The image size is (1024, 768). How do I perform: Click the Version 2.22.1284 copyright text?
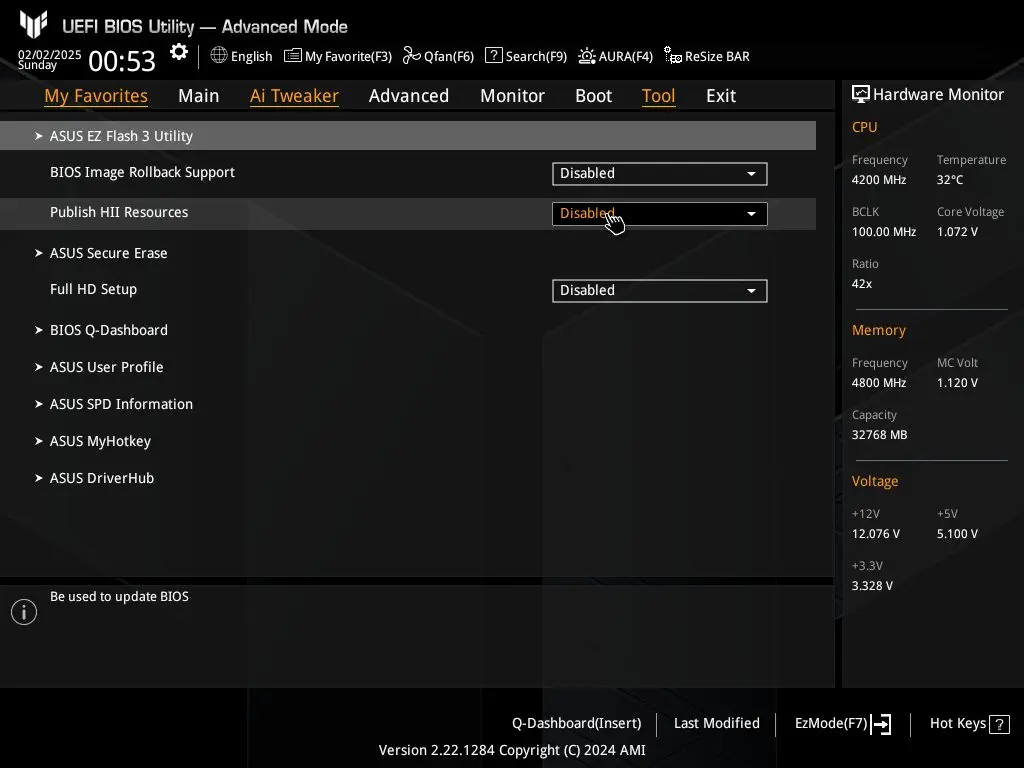pyautogui.click(x=512, y=750)
